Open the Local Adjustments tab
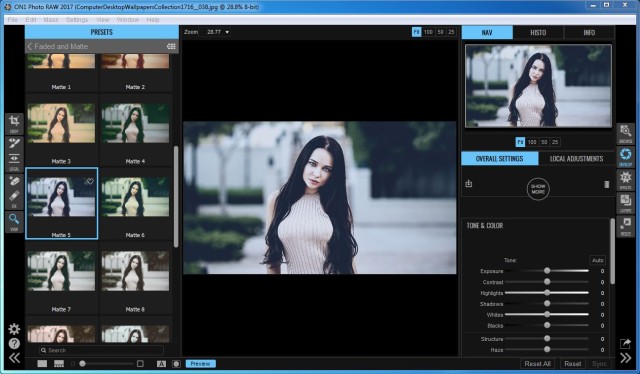This screenshot has height=374, width=640. point(576,158)
